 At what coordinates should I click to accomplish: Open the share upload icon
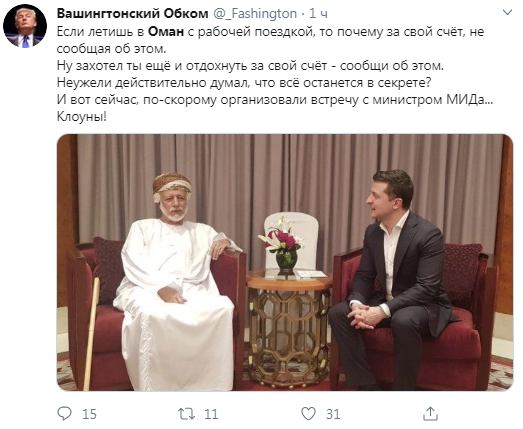[430, 414]
